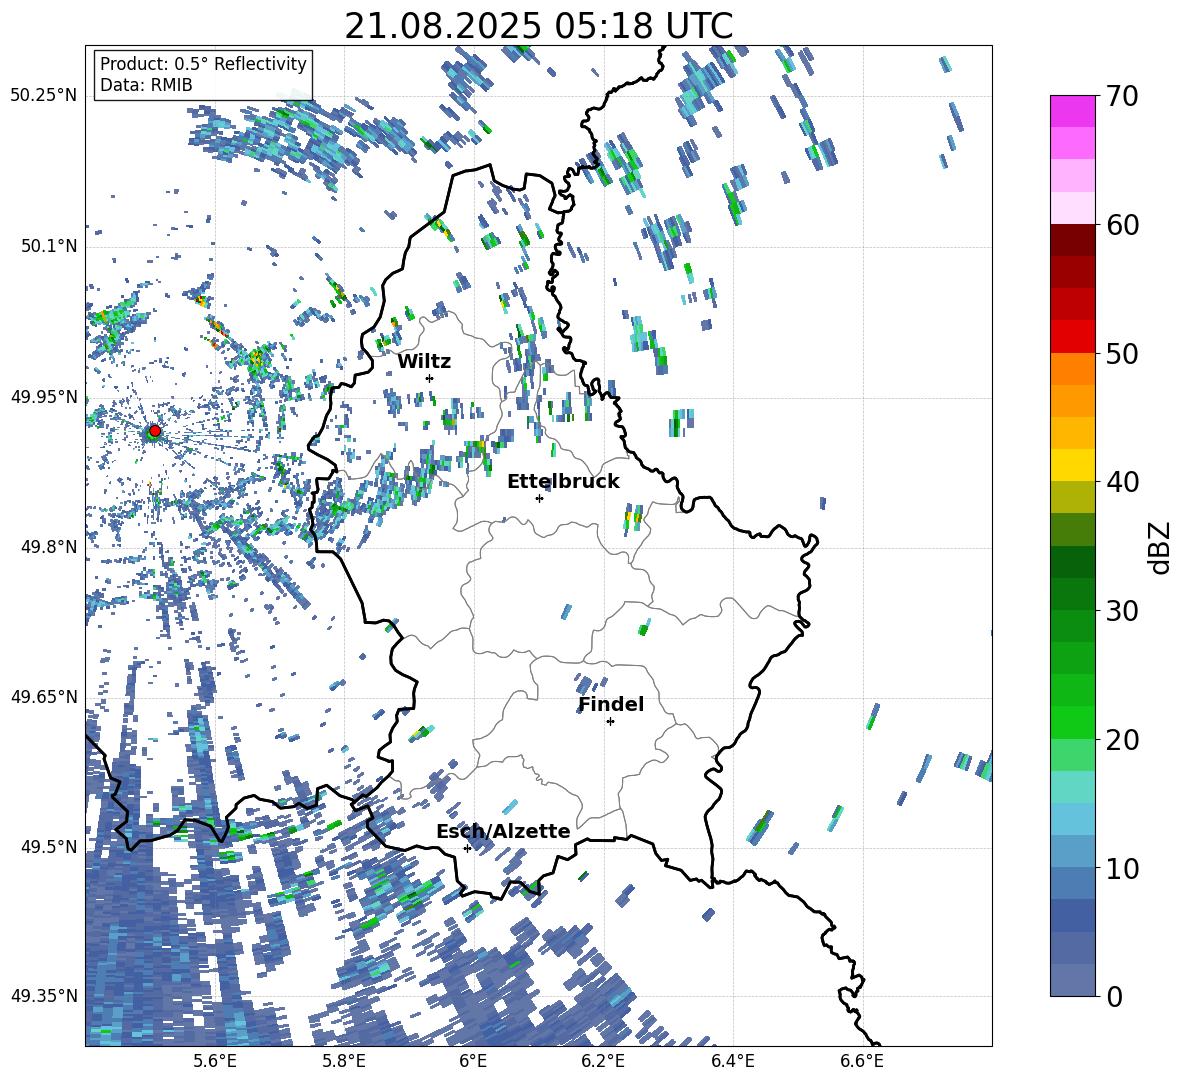Click the longitude label 6.6°E
This screenshot has height=1081, width=1184.
coord(862,1061)
